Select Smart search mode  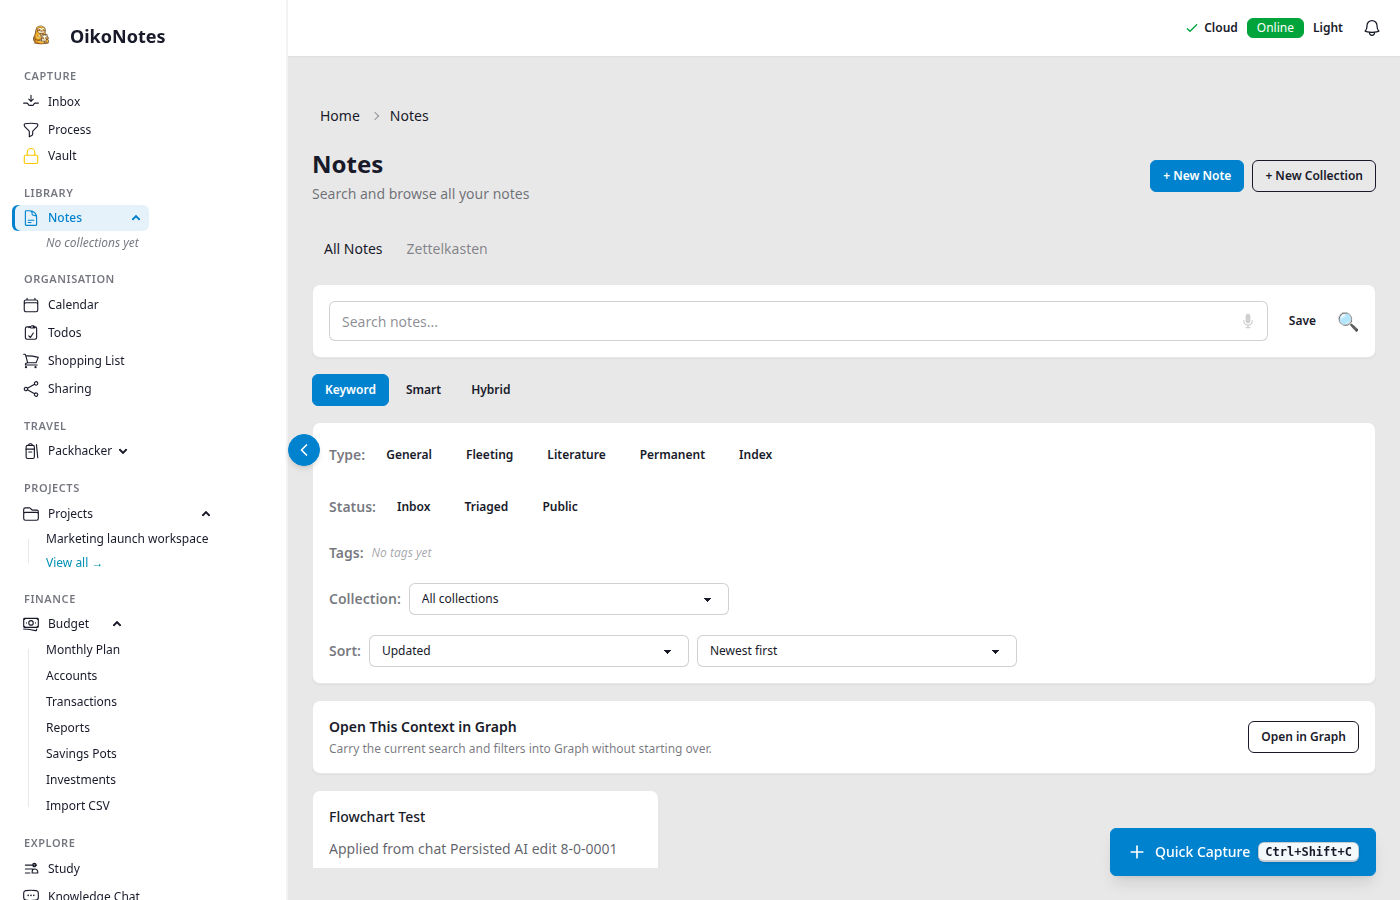(x=423, y=390)
